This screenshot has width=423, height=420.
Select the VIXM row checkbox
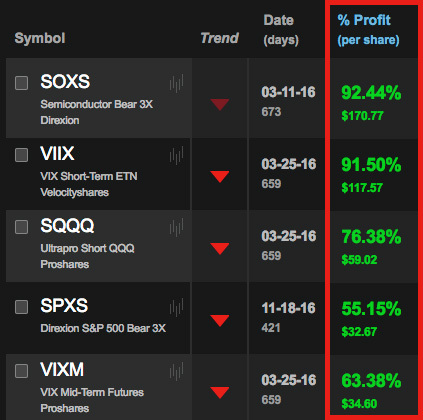(21, 371)
